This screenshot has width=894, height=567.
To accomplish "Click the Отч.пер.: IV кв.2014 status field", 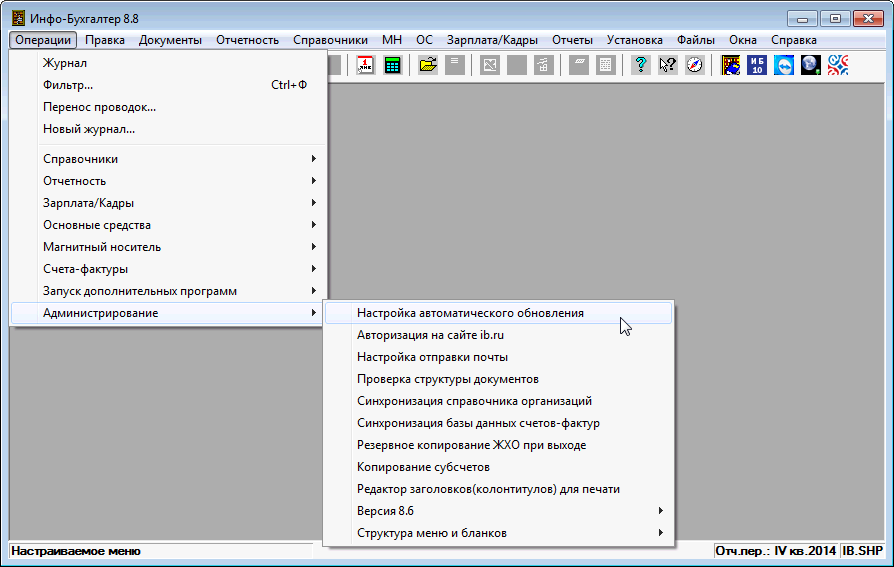I will pos(775,551).
